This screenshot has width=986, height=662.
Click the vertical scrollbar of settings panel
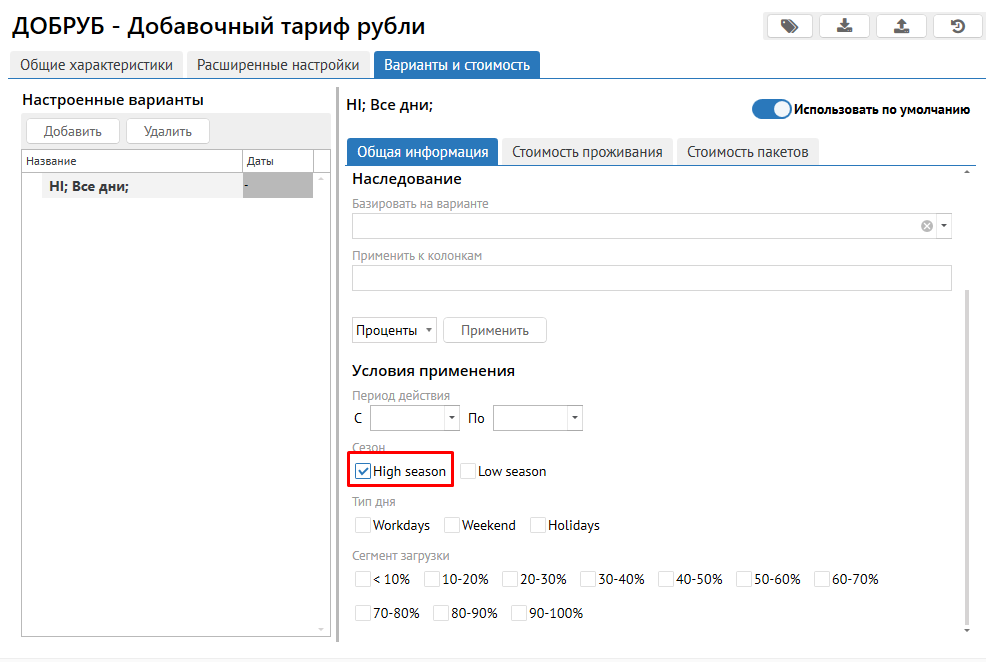[x=966, y=450]
